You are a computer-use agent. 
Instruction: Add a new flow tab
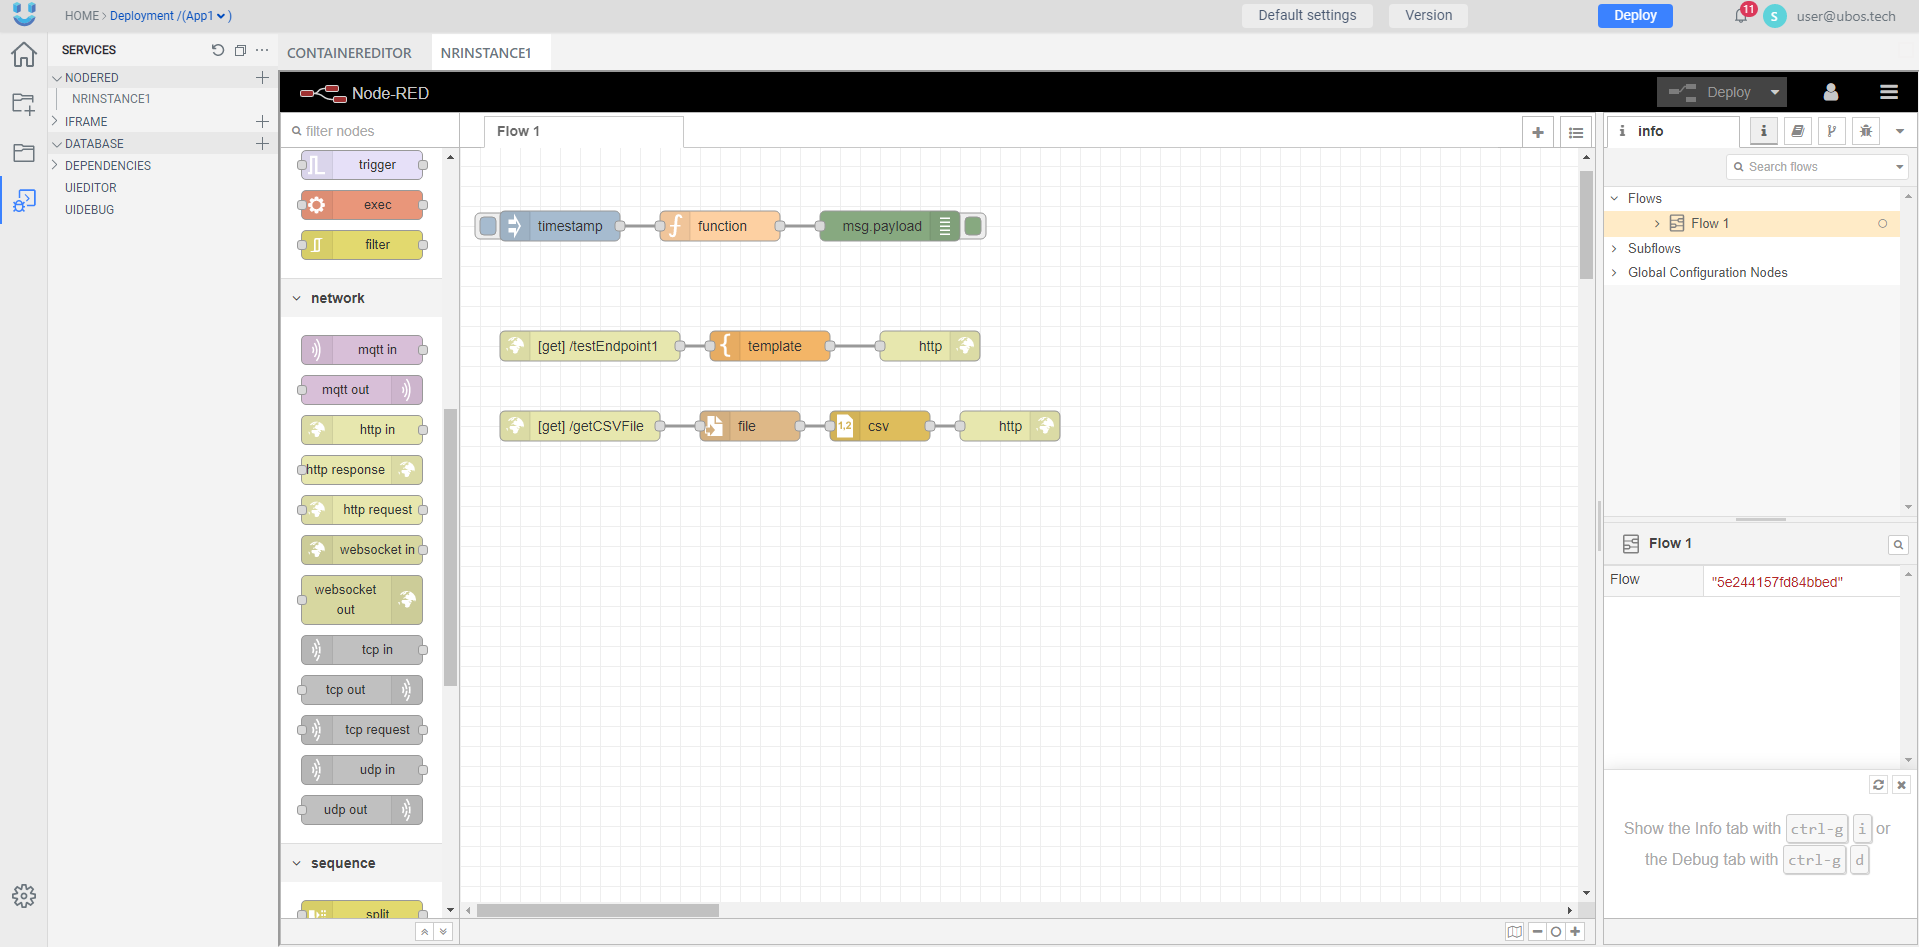pyautogui.click(x=1538, y=132)
